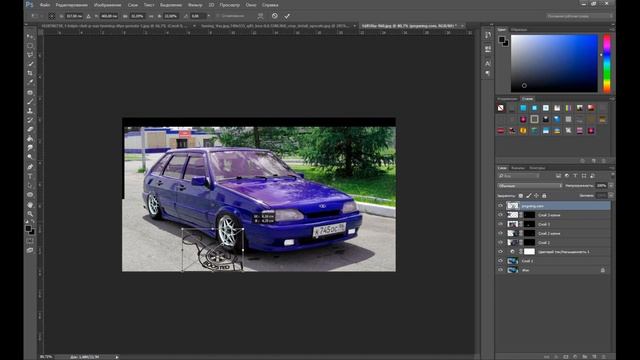Open the layer fill arrow
Image resolution: width=640 pixels, height=360 pixels.
click(611, 196)
